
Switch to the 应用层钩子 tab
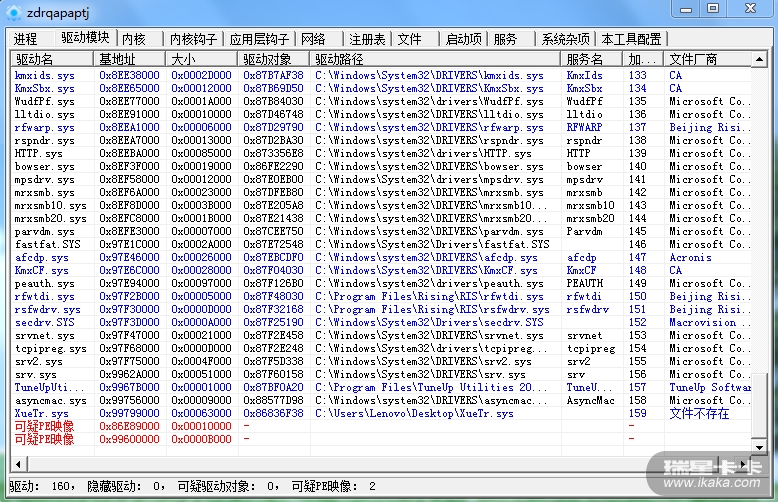259,39
